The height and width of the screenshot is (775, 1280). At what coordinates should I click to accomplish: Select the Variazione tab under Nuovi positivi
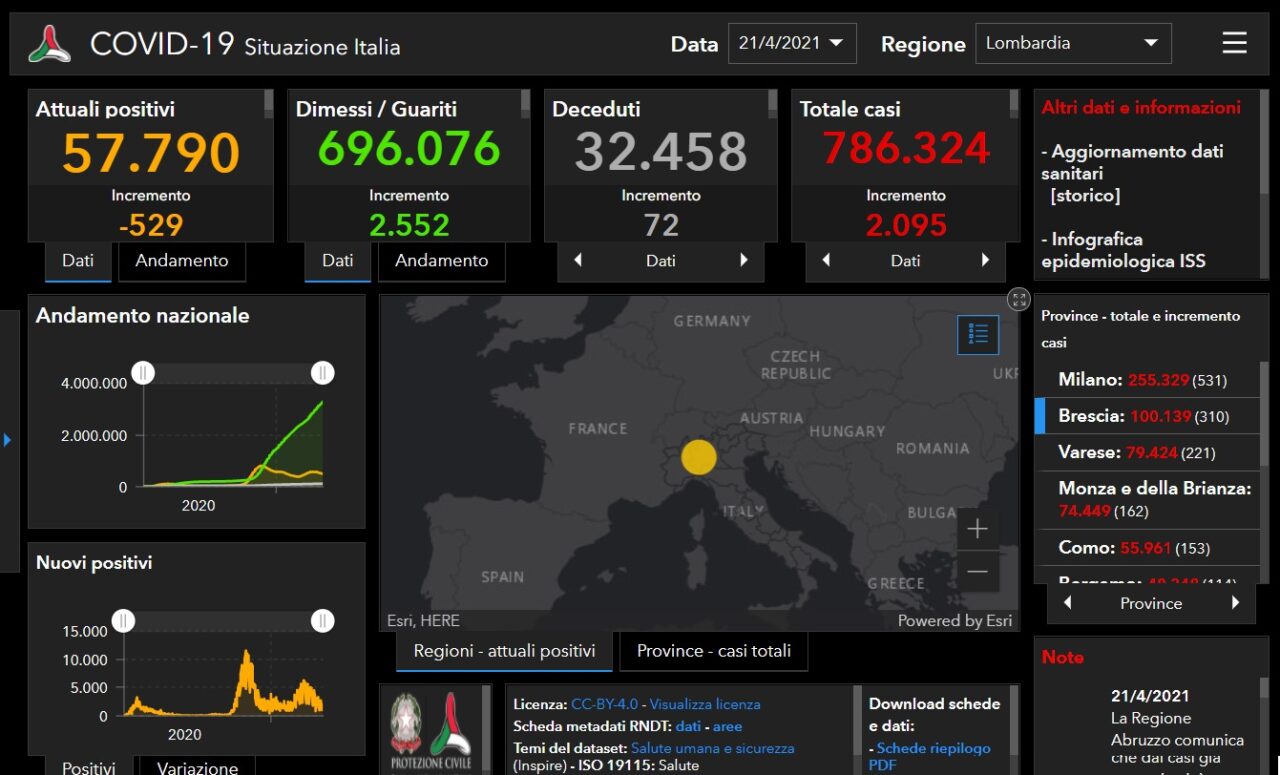(x=197, y=767)
